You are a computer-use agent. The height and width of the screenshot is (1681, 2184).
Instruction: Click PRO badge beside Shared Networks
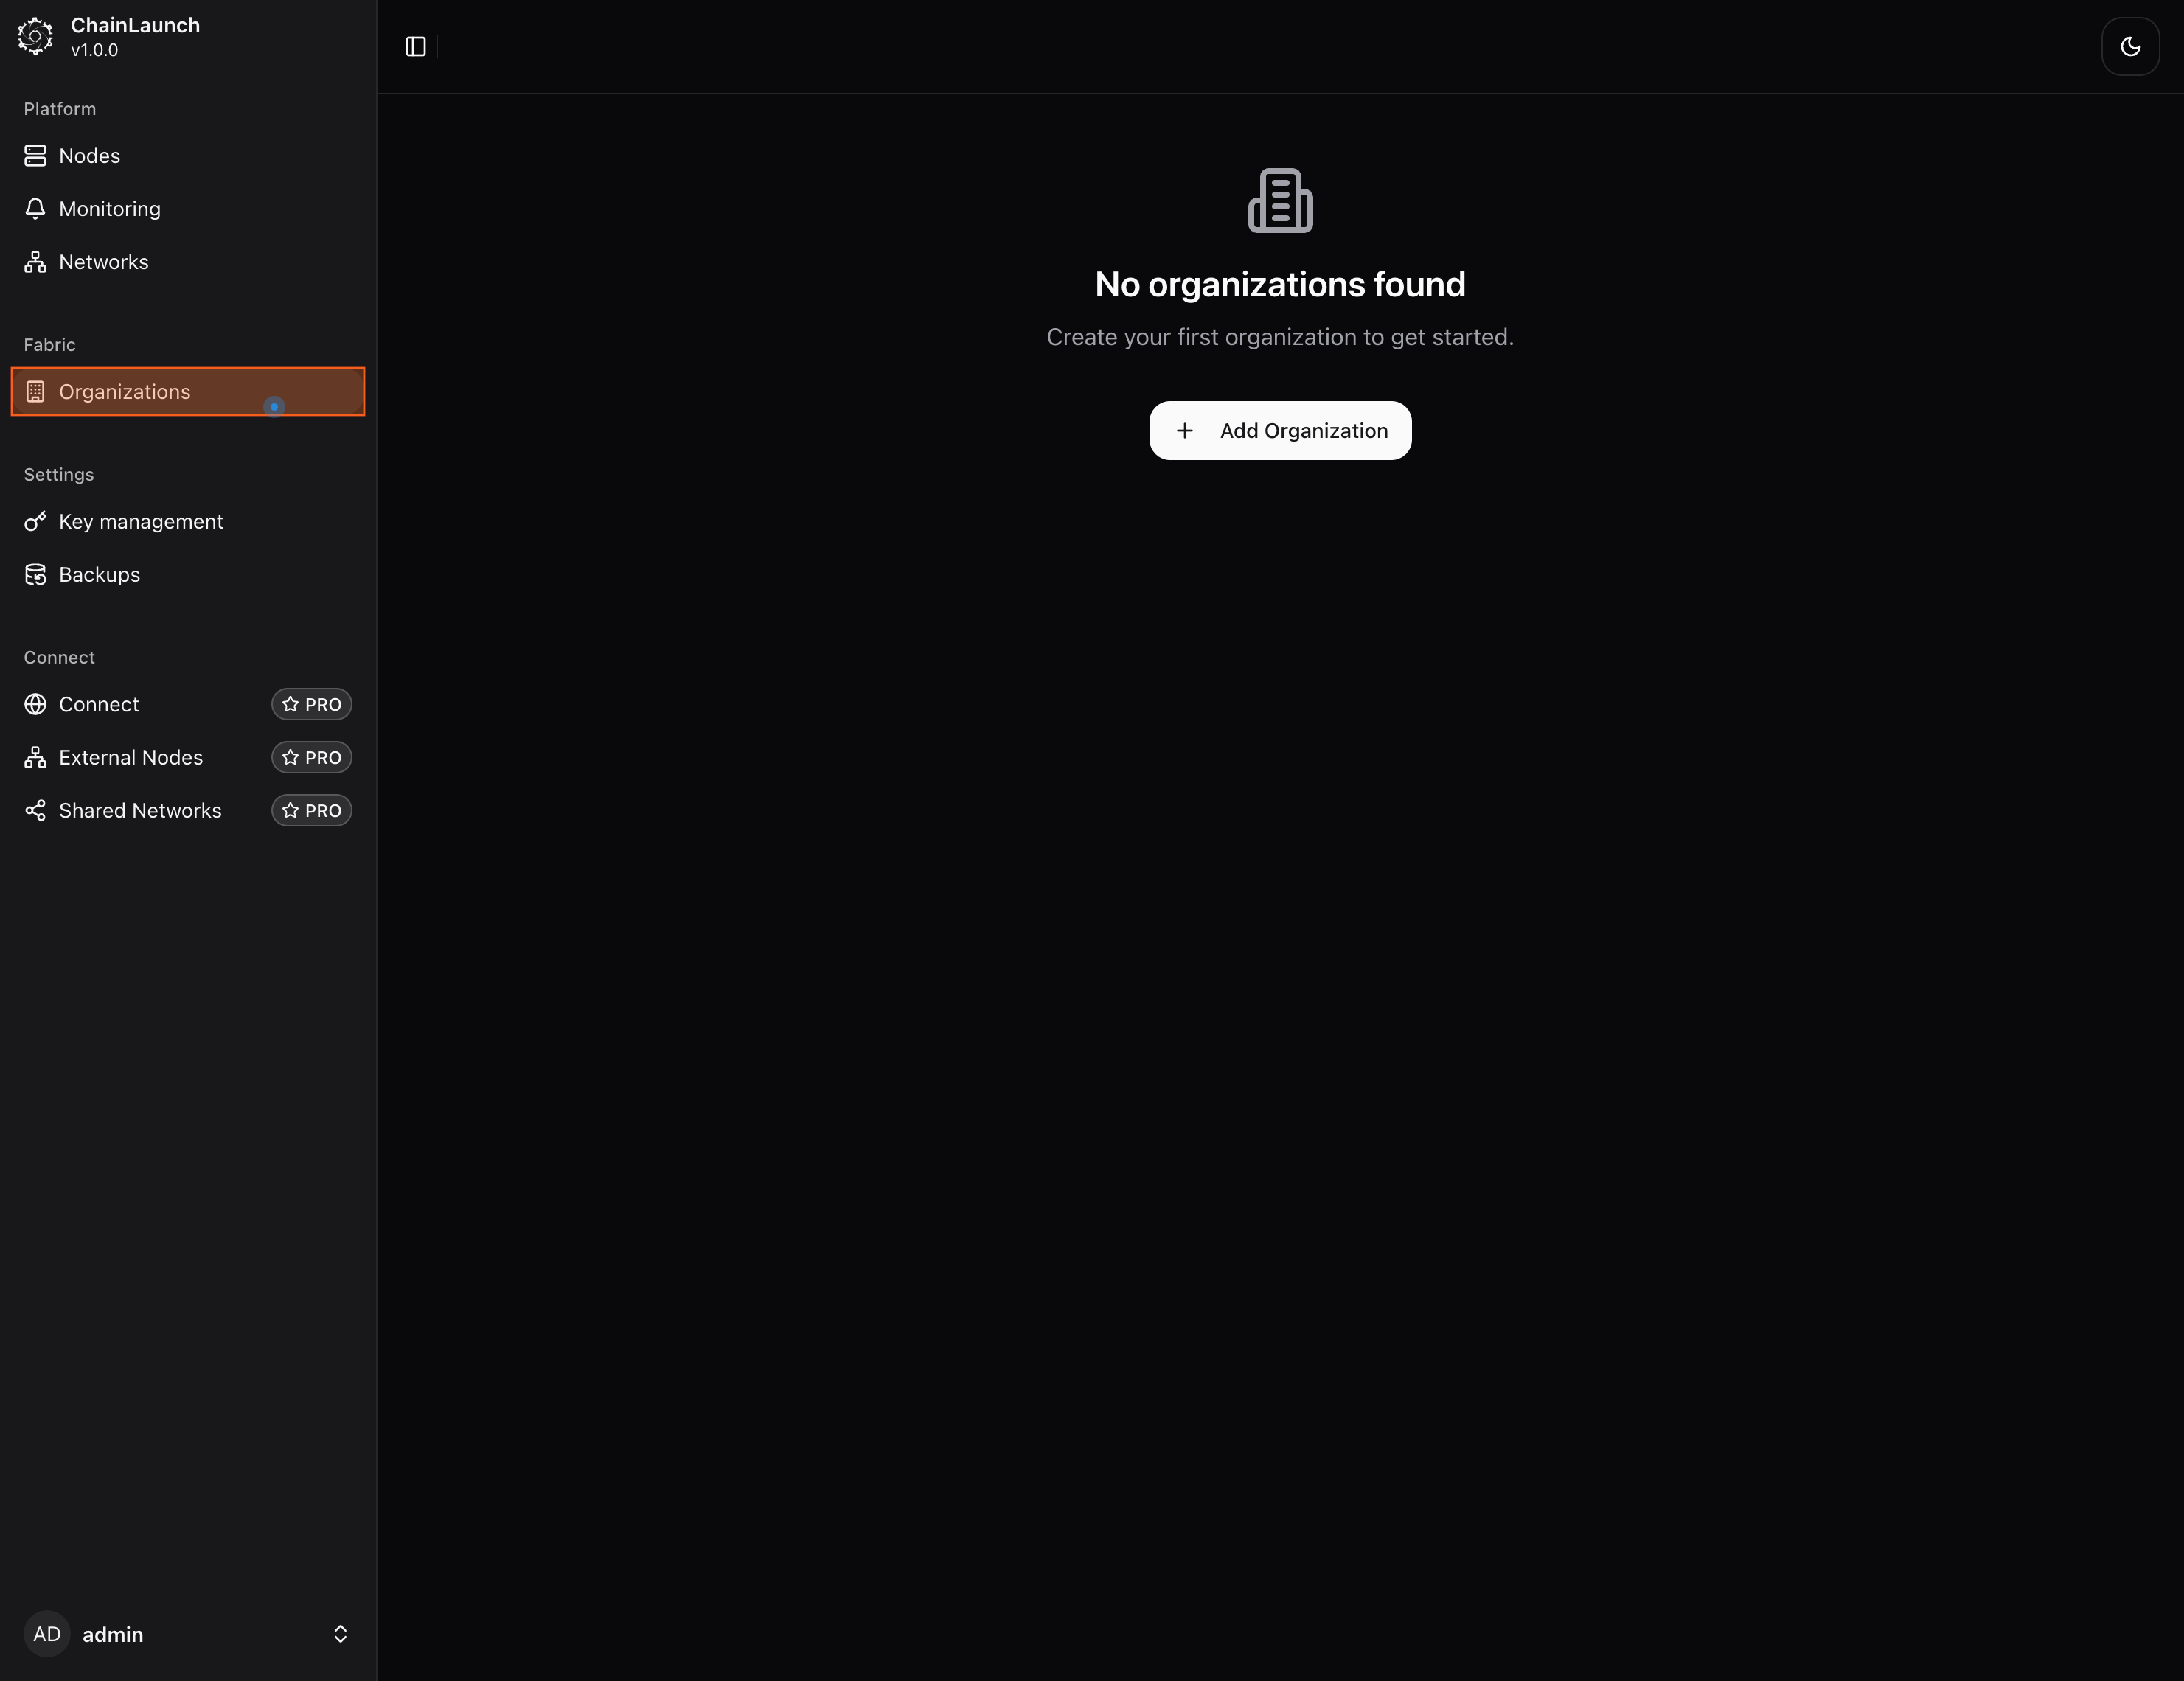coord(311,811)
